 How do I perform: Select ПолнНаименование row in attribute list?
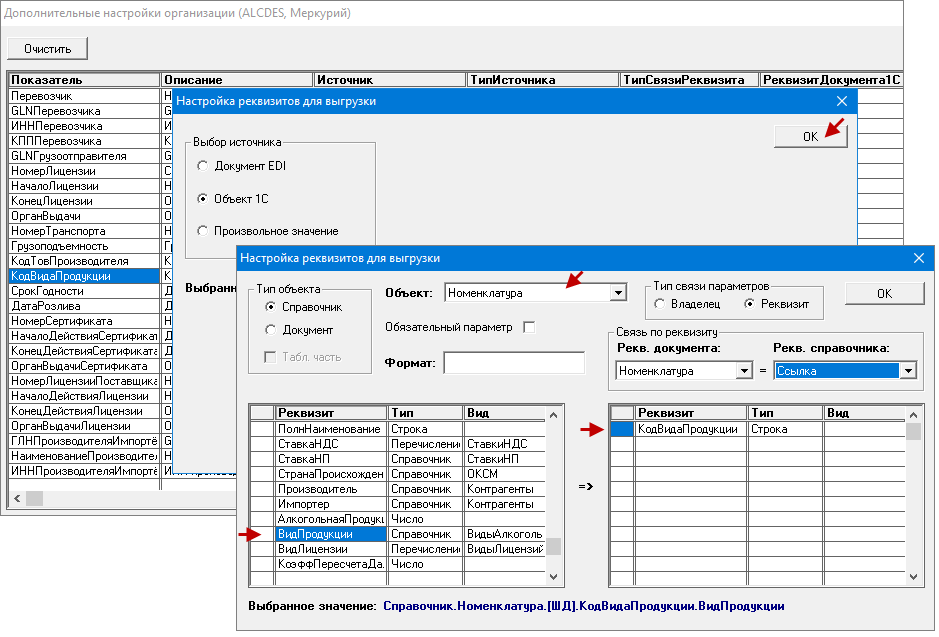pyautogui.click(x=398, y=429)
